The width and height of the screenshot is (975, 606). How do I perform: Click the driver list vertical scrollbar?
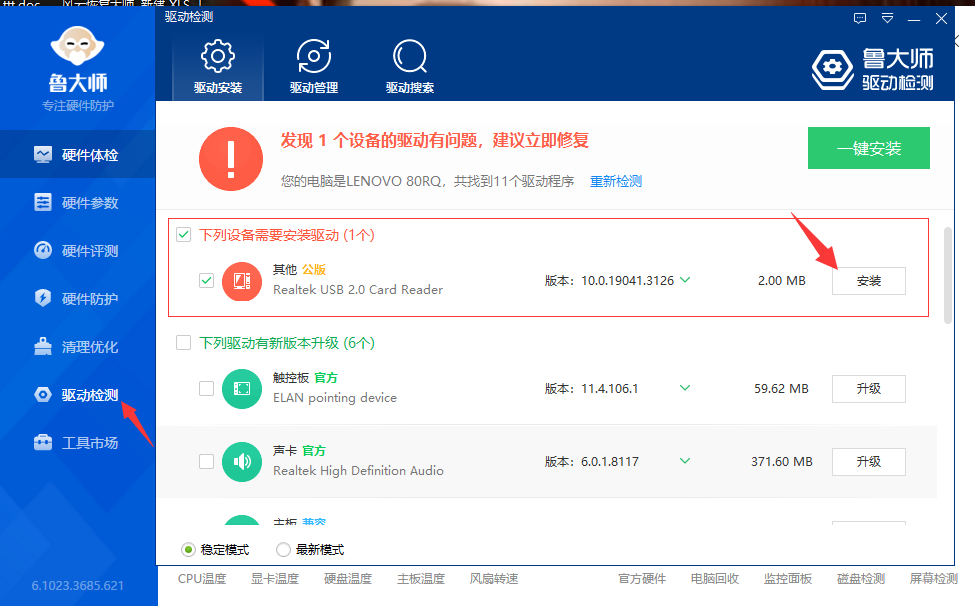tap(947, 275)
